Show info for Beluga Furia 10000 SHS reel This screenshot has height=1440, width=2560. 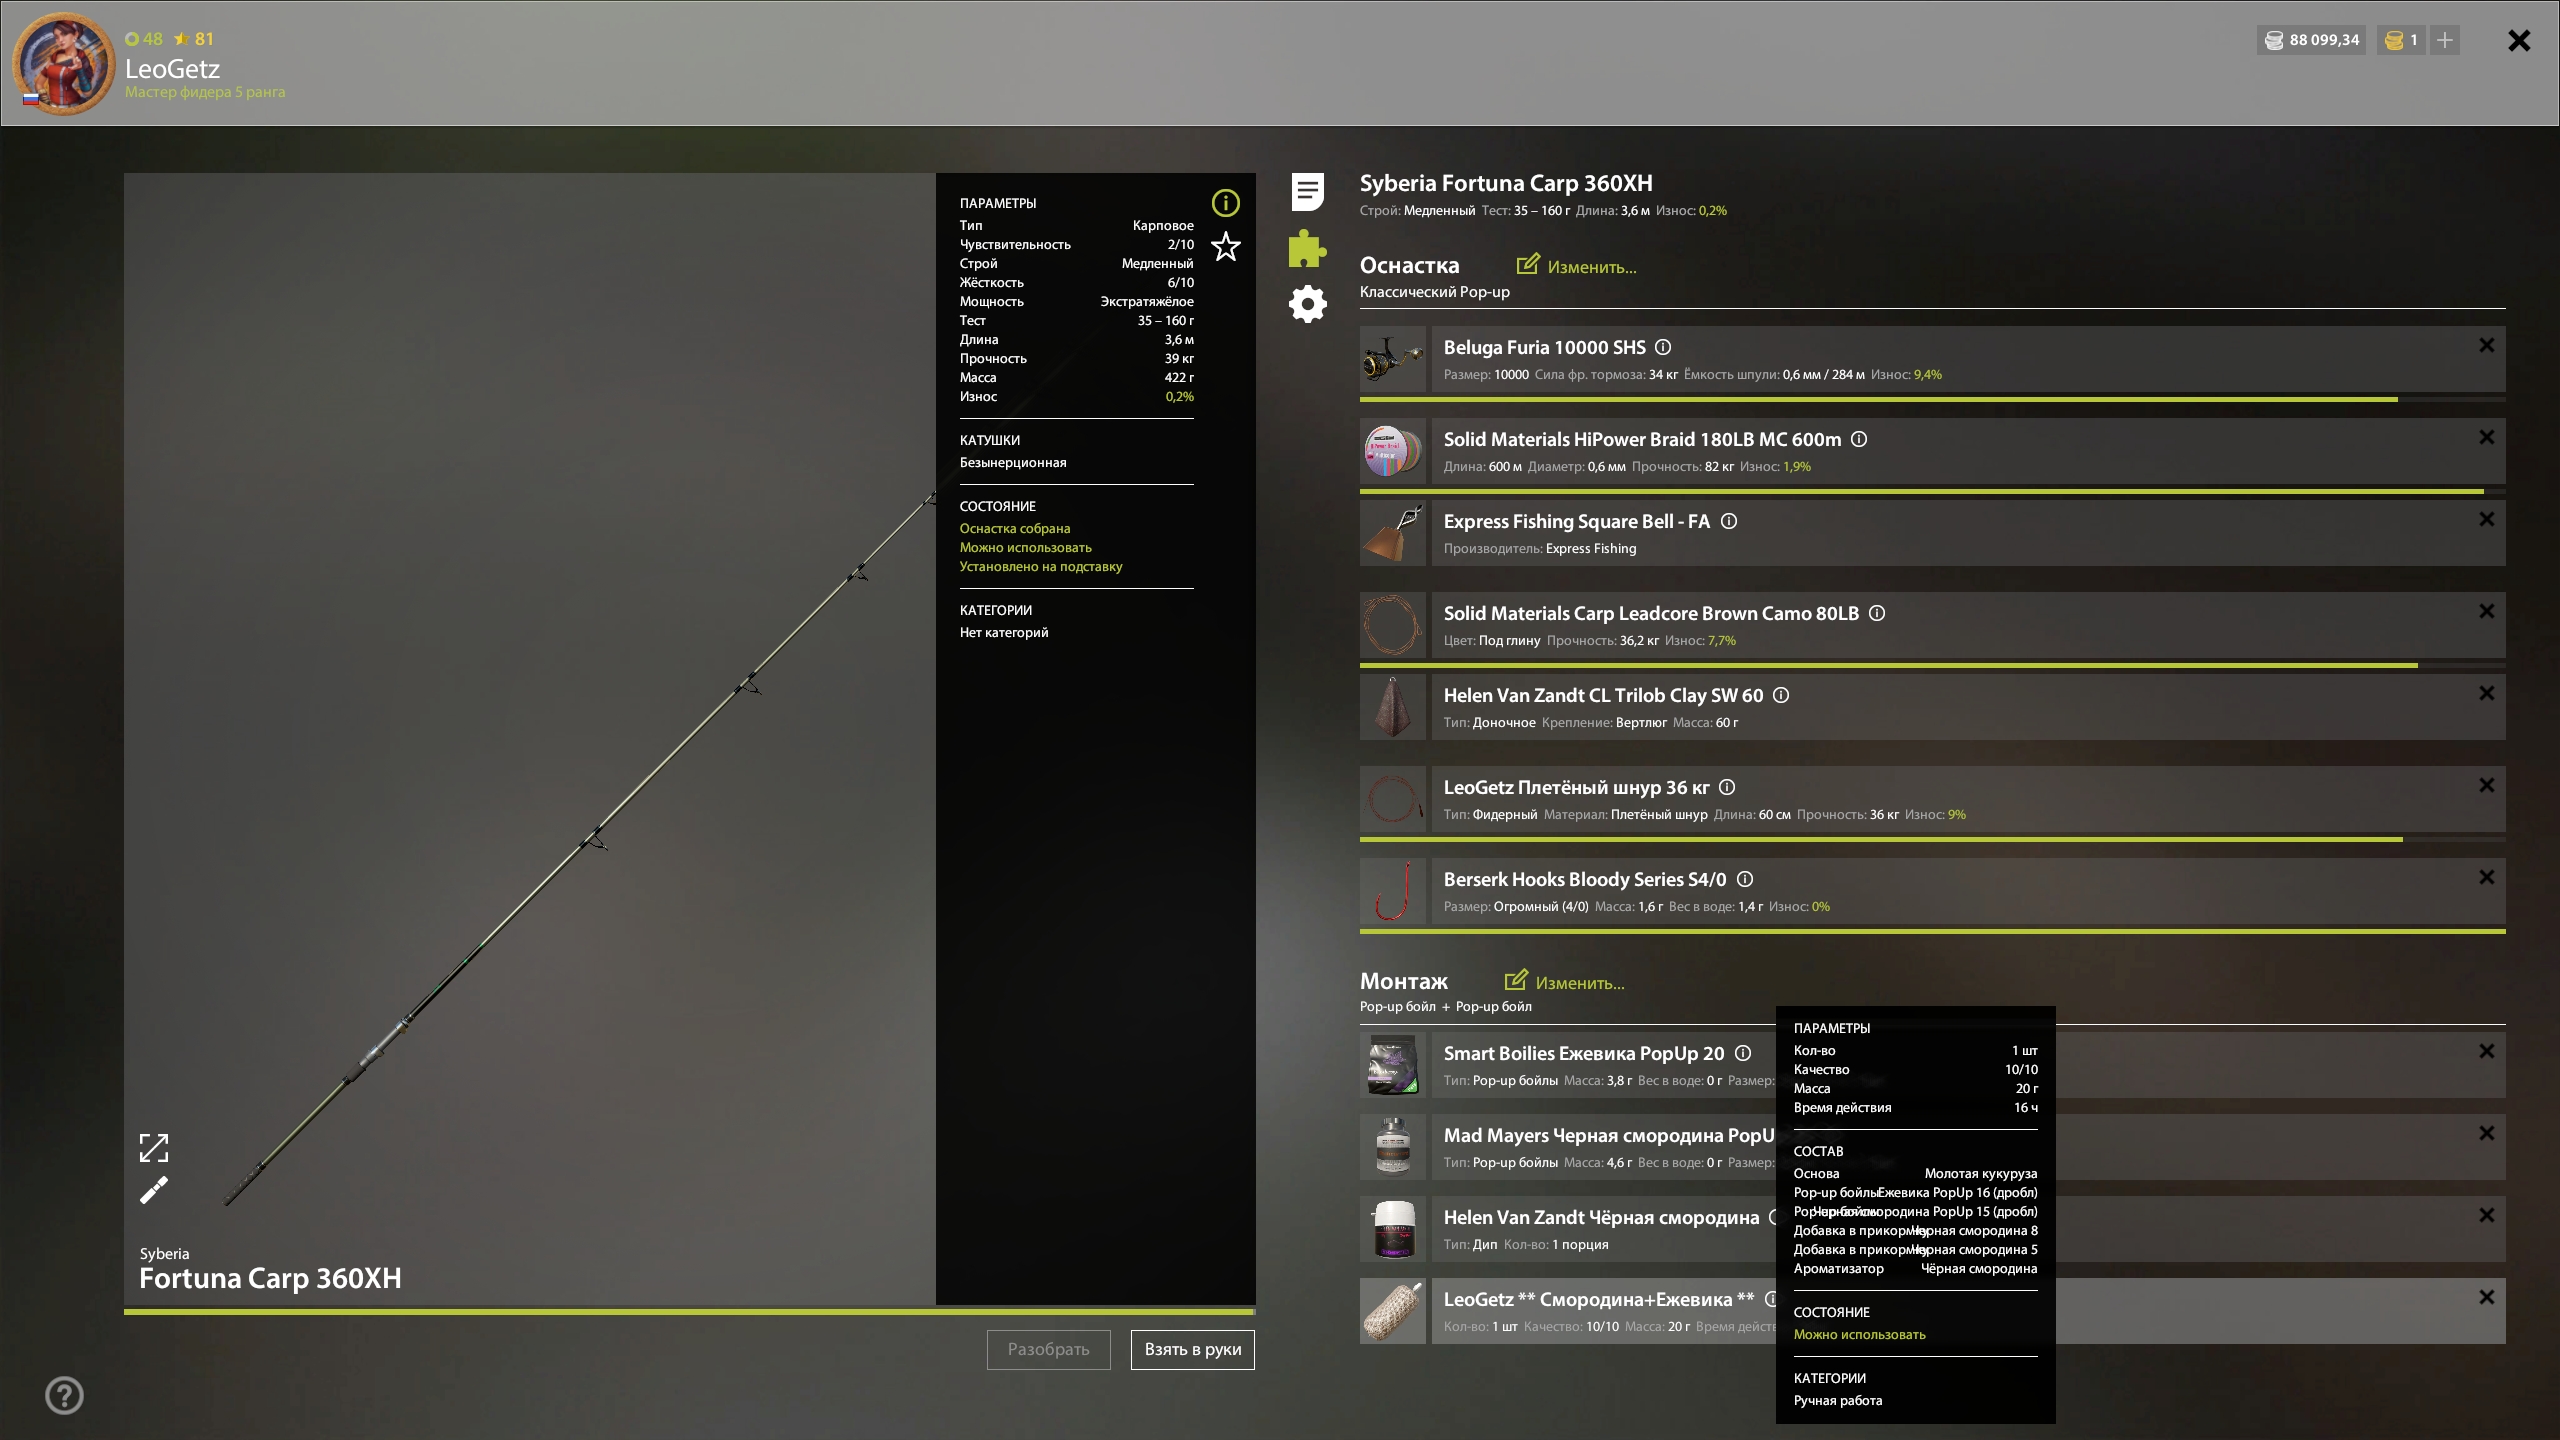[1663, 347]
